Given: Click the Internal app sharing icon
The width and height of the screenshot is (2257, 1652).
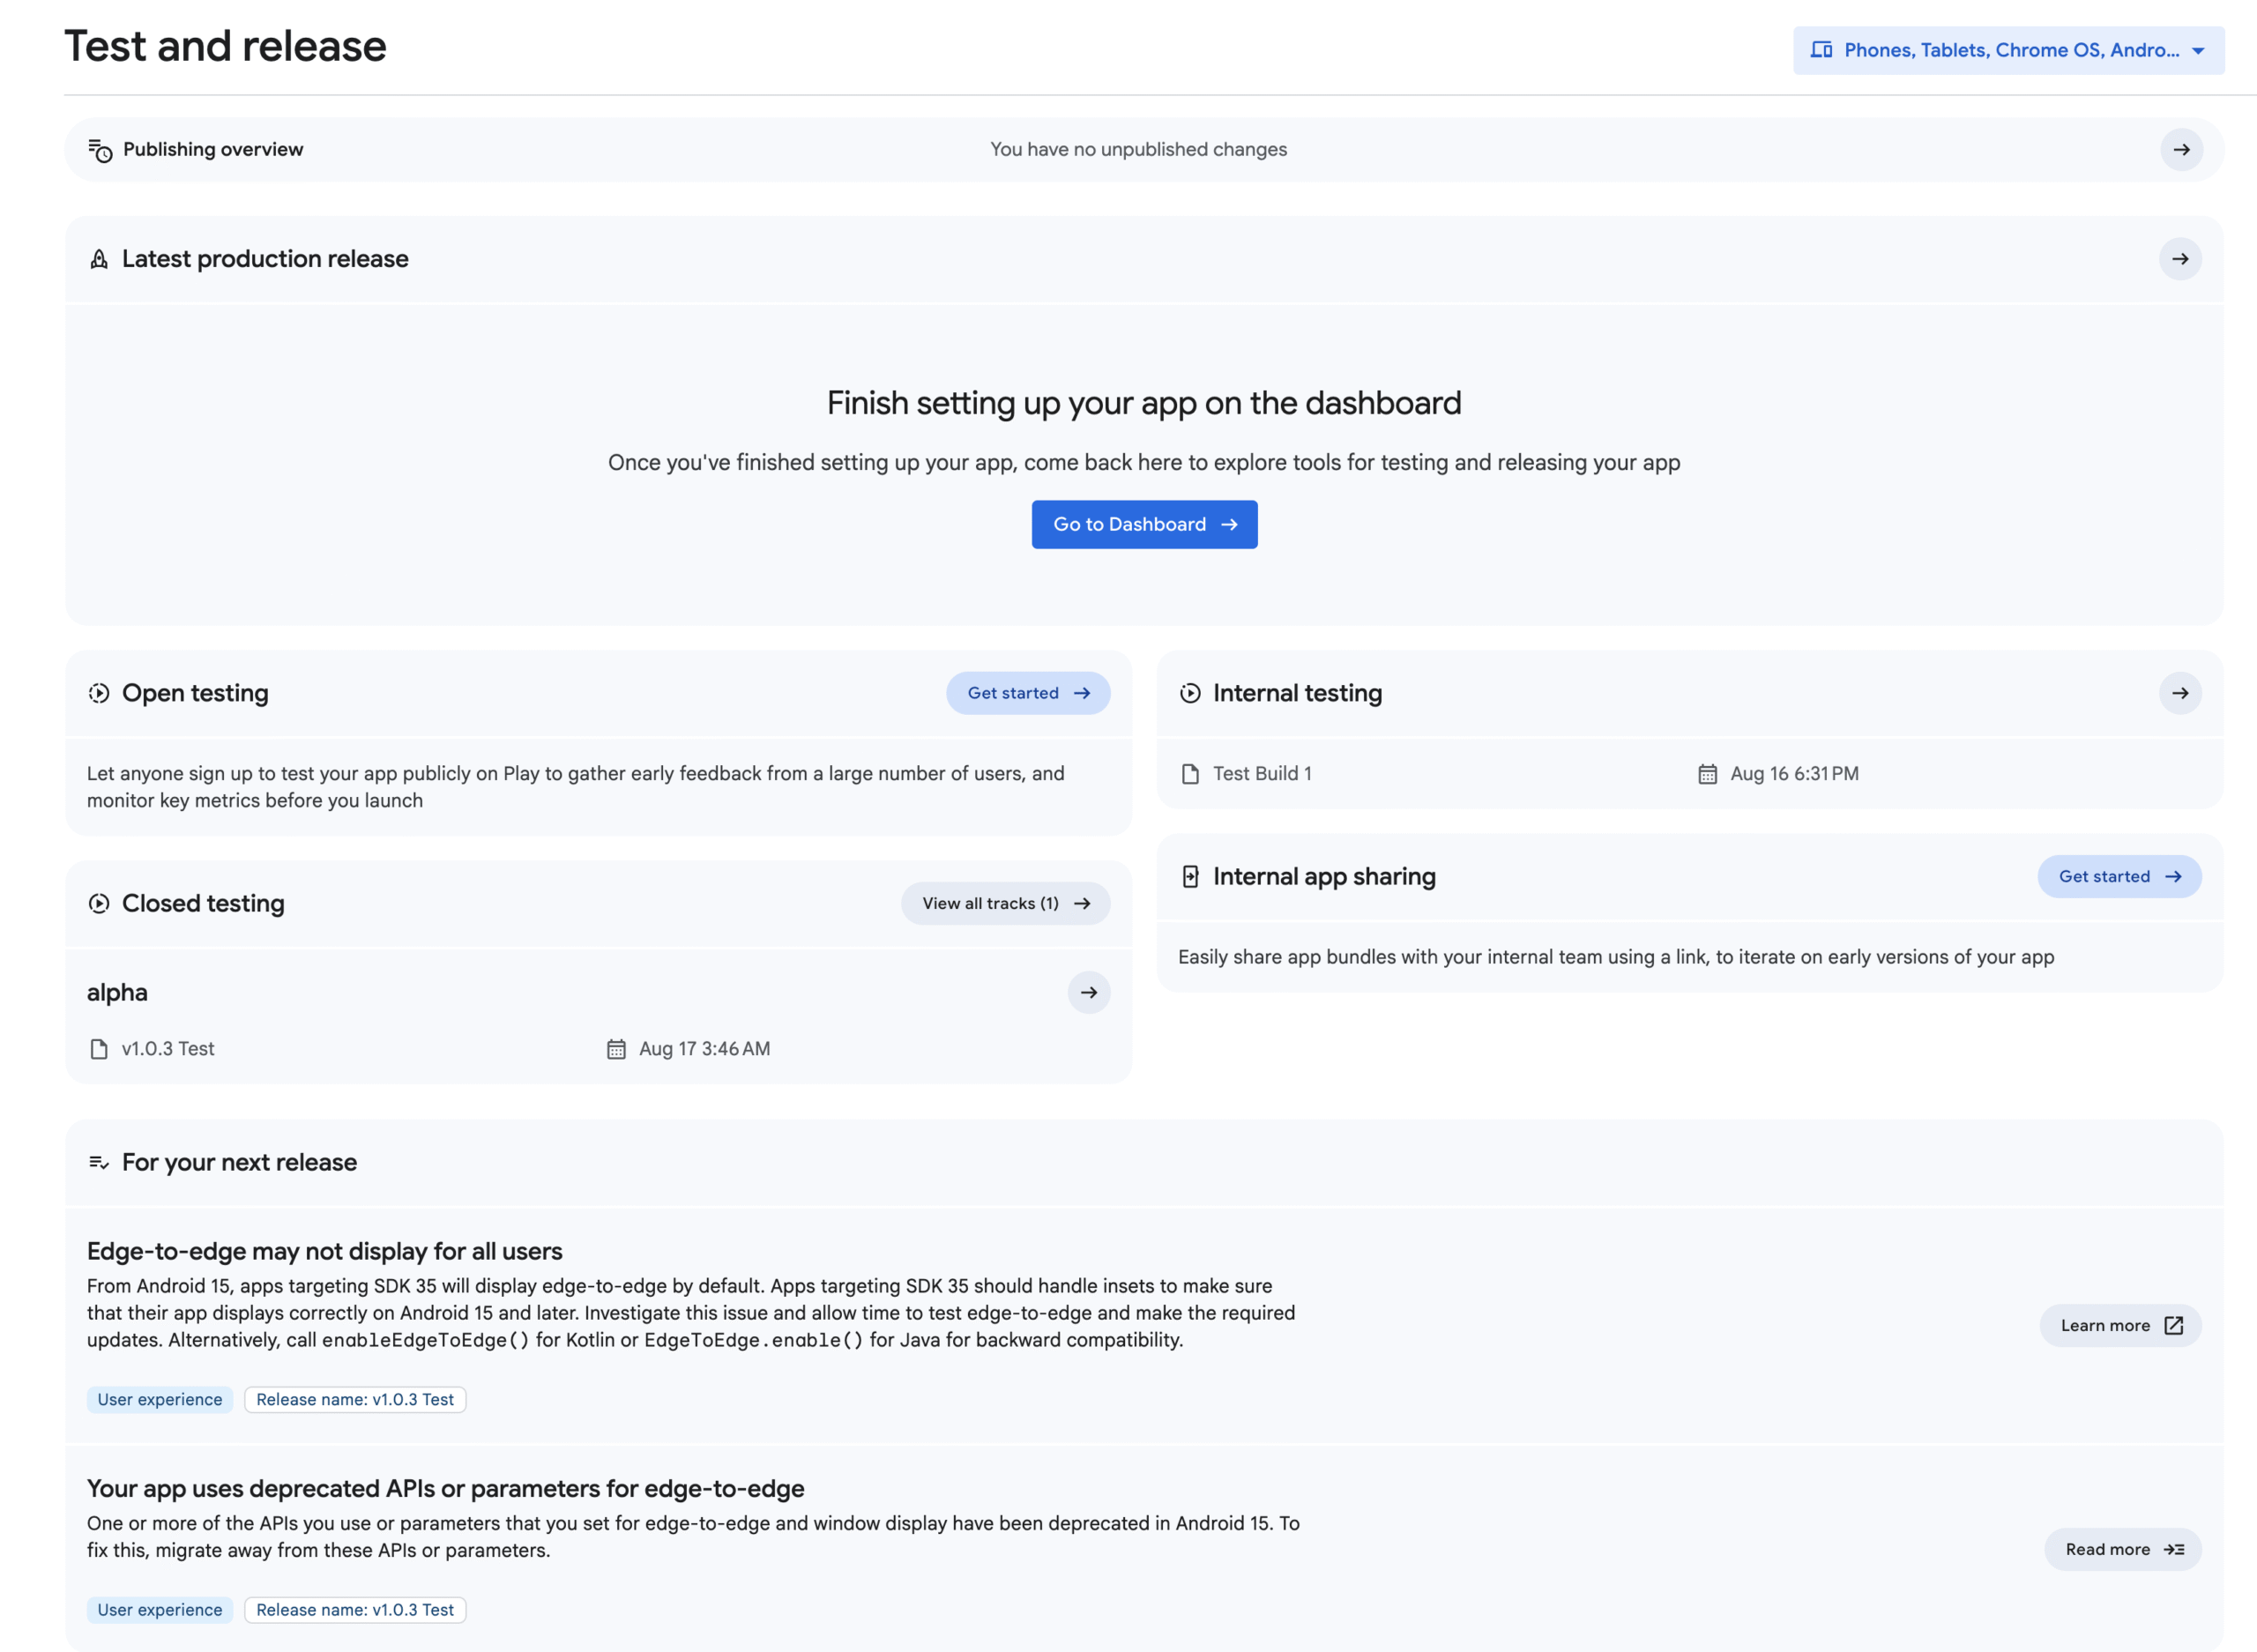Looking at the screenshot, I should pyautogui.click(x=1190, y=877).
